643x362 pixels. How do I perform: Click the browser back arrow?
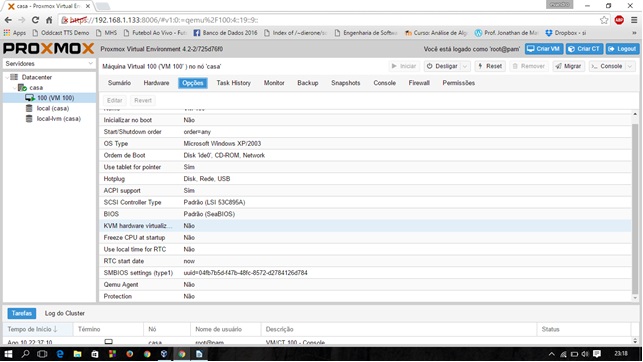tap(8, 20)
